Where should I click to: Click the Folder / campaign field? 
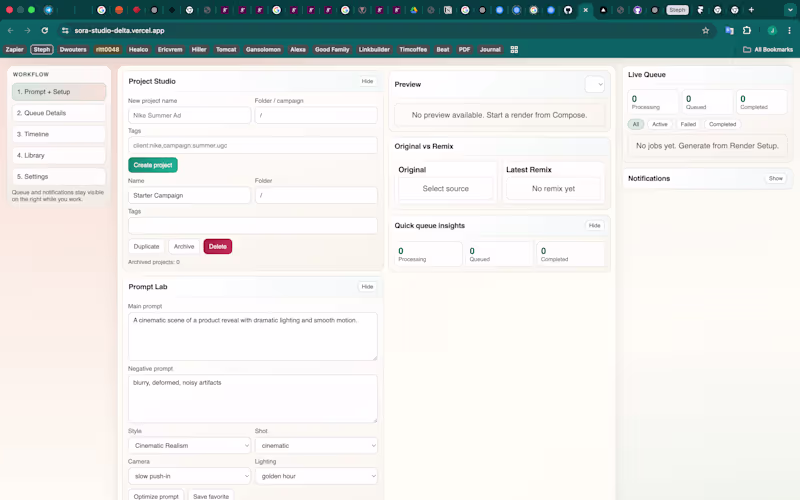316,115
